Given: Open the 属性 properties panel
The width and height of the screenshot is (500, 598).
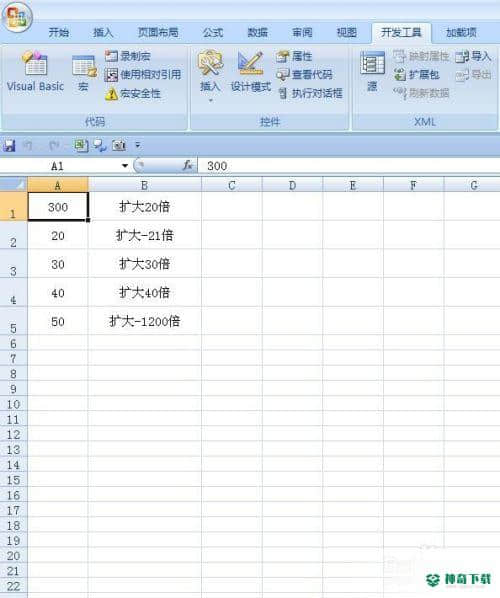Looking at the screenshot, I should tap(294, 56).
